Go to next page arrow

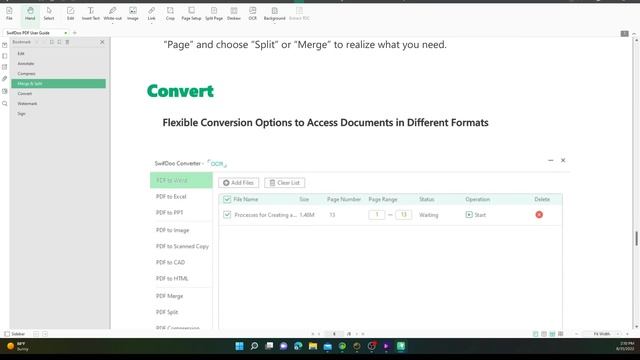coord(356,334)
